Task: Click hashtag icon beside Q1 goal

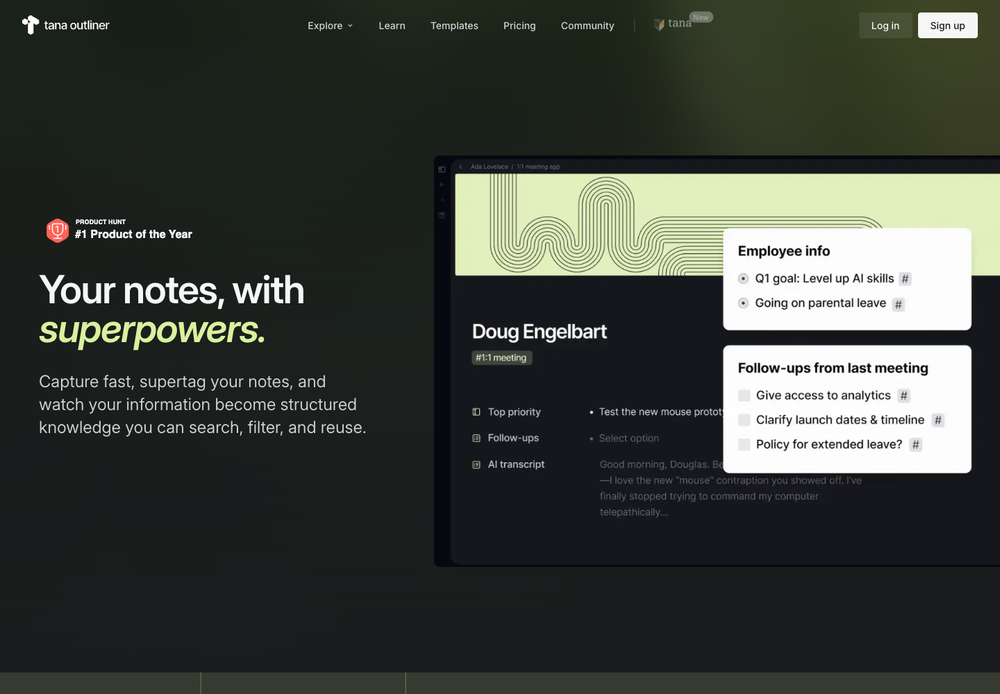Action: click(905, 279)
